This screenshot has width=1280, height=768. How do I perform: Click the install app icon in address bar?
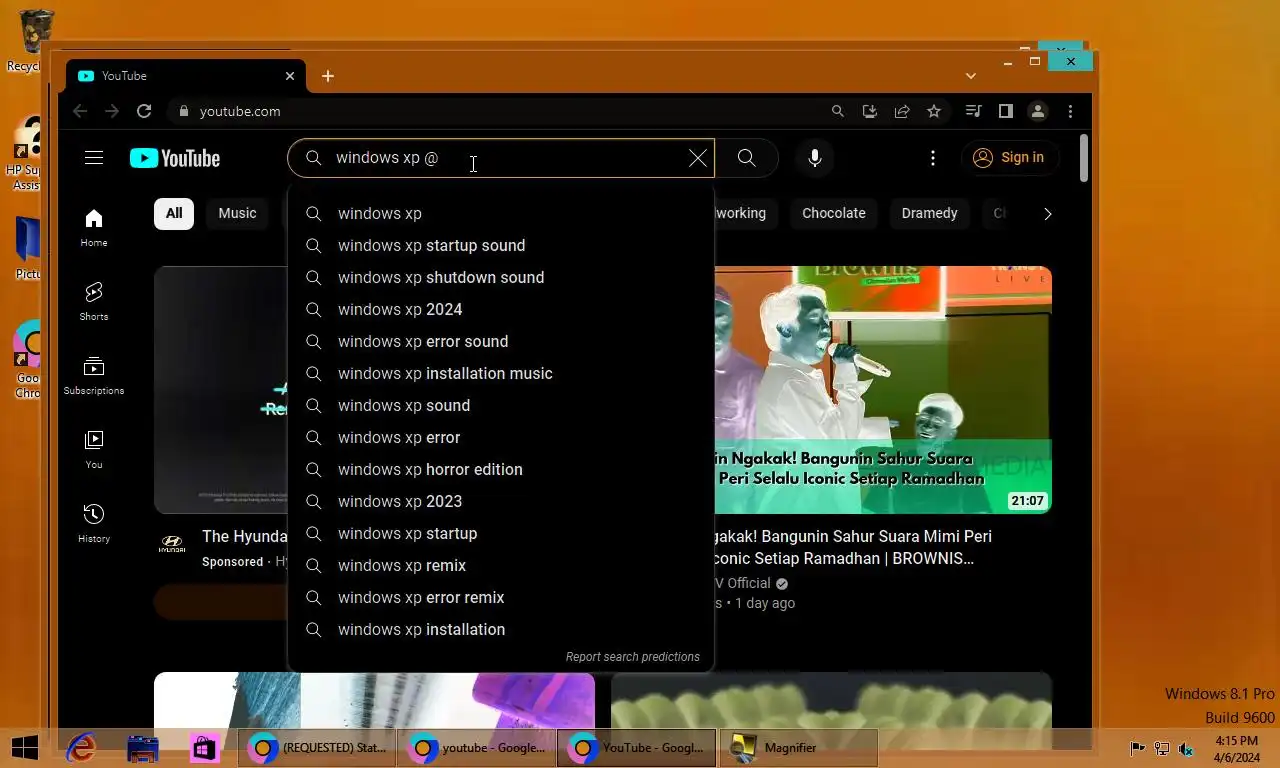point(870,111)
